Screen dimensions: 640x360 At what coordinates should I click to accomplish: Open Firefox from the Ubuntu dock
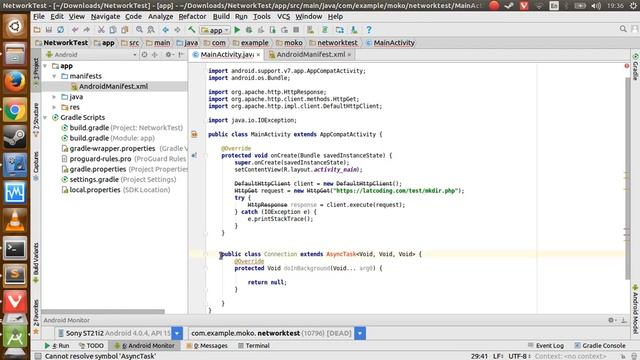pyautogui.click(x=15, y=81)
